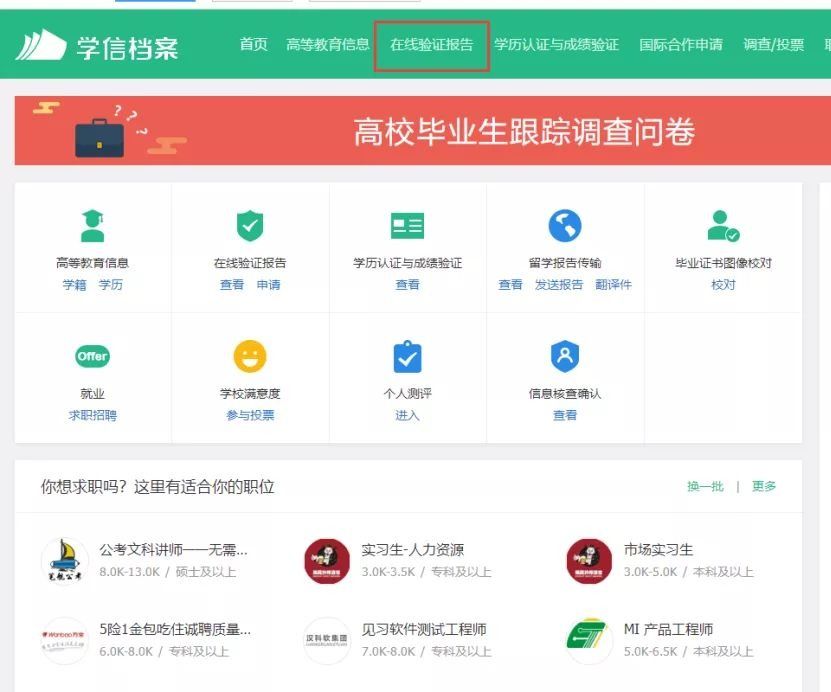Click the ID card icon for 学历认证与成绩验证
This screenshot has height=692, width=831.
(x=407, y=226)
